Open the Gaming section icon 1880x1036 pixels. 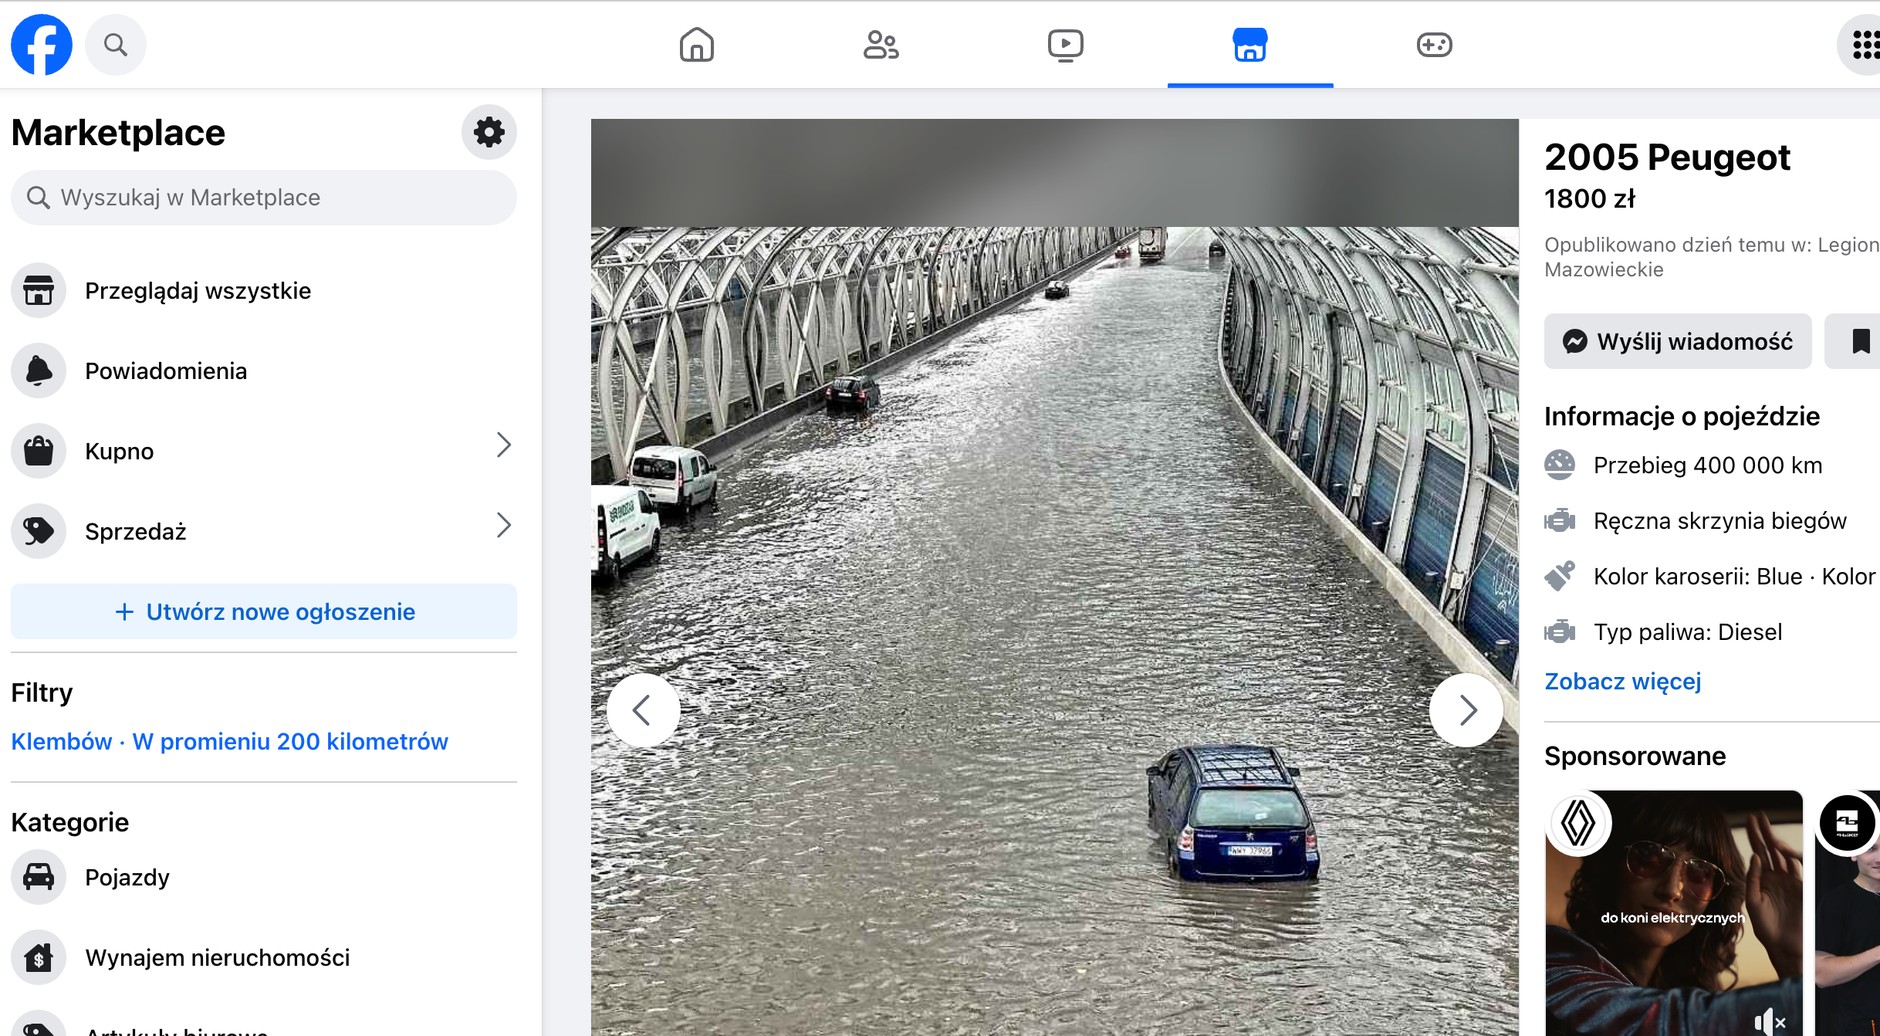point(1434,44)
